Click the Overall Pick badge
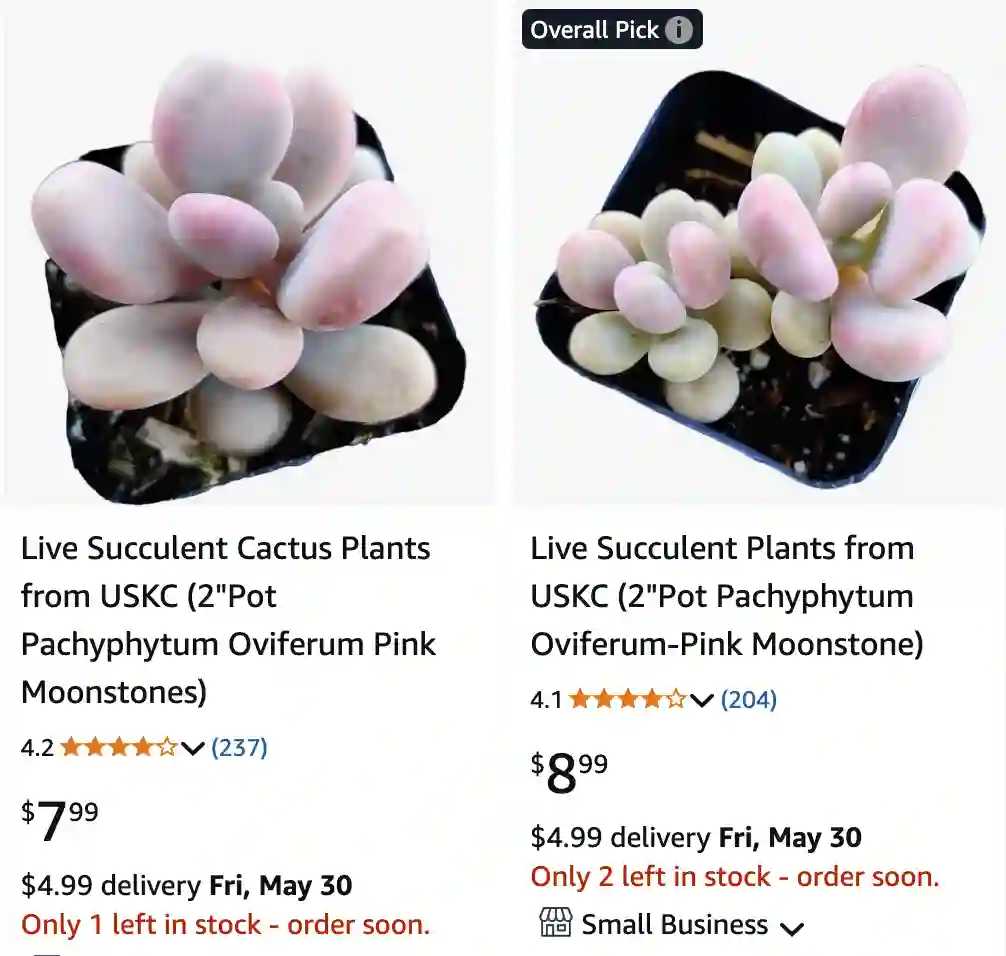This screenshot has width=1006, height=956. [593, 29]
